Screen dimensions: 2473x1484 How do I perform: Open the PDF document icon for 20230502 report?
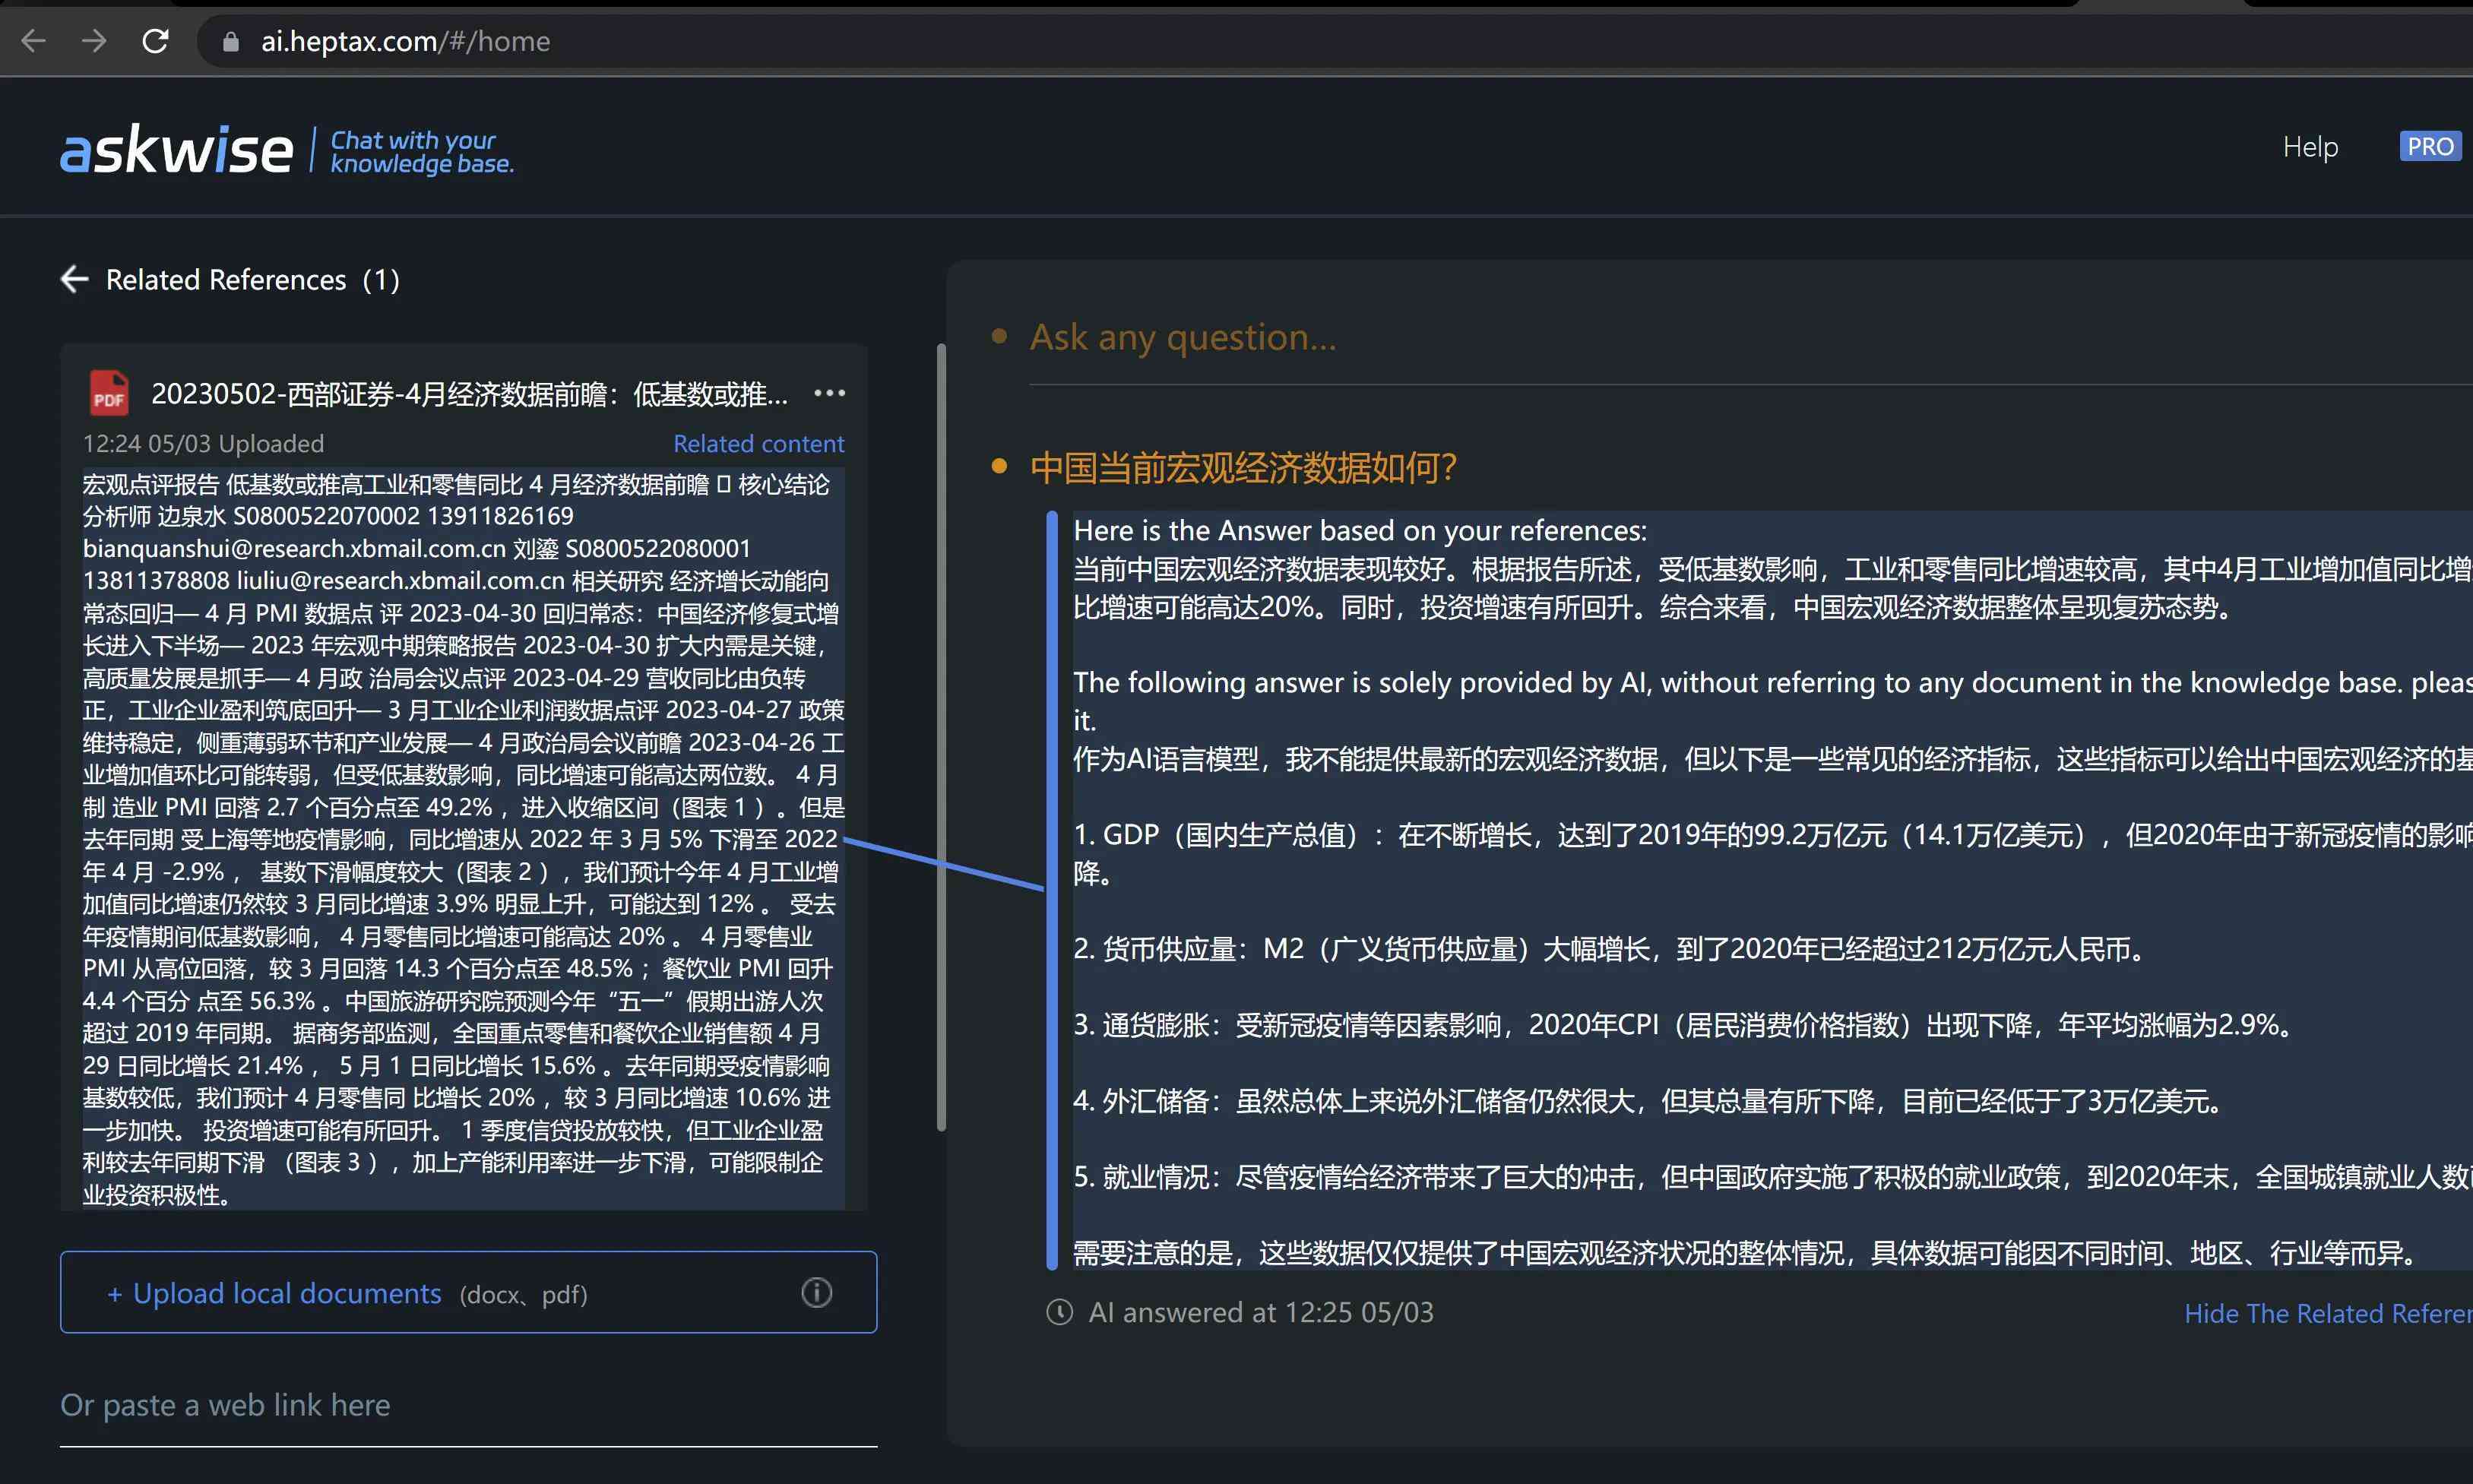(106, 392)
